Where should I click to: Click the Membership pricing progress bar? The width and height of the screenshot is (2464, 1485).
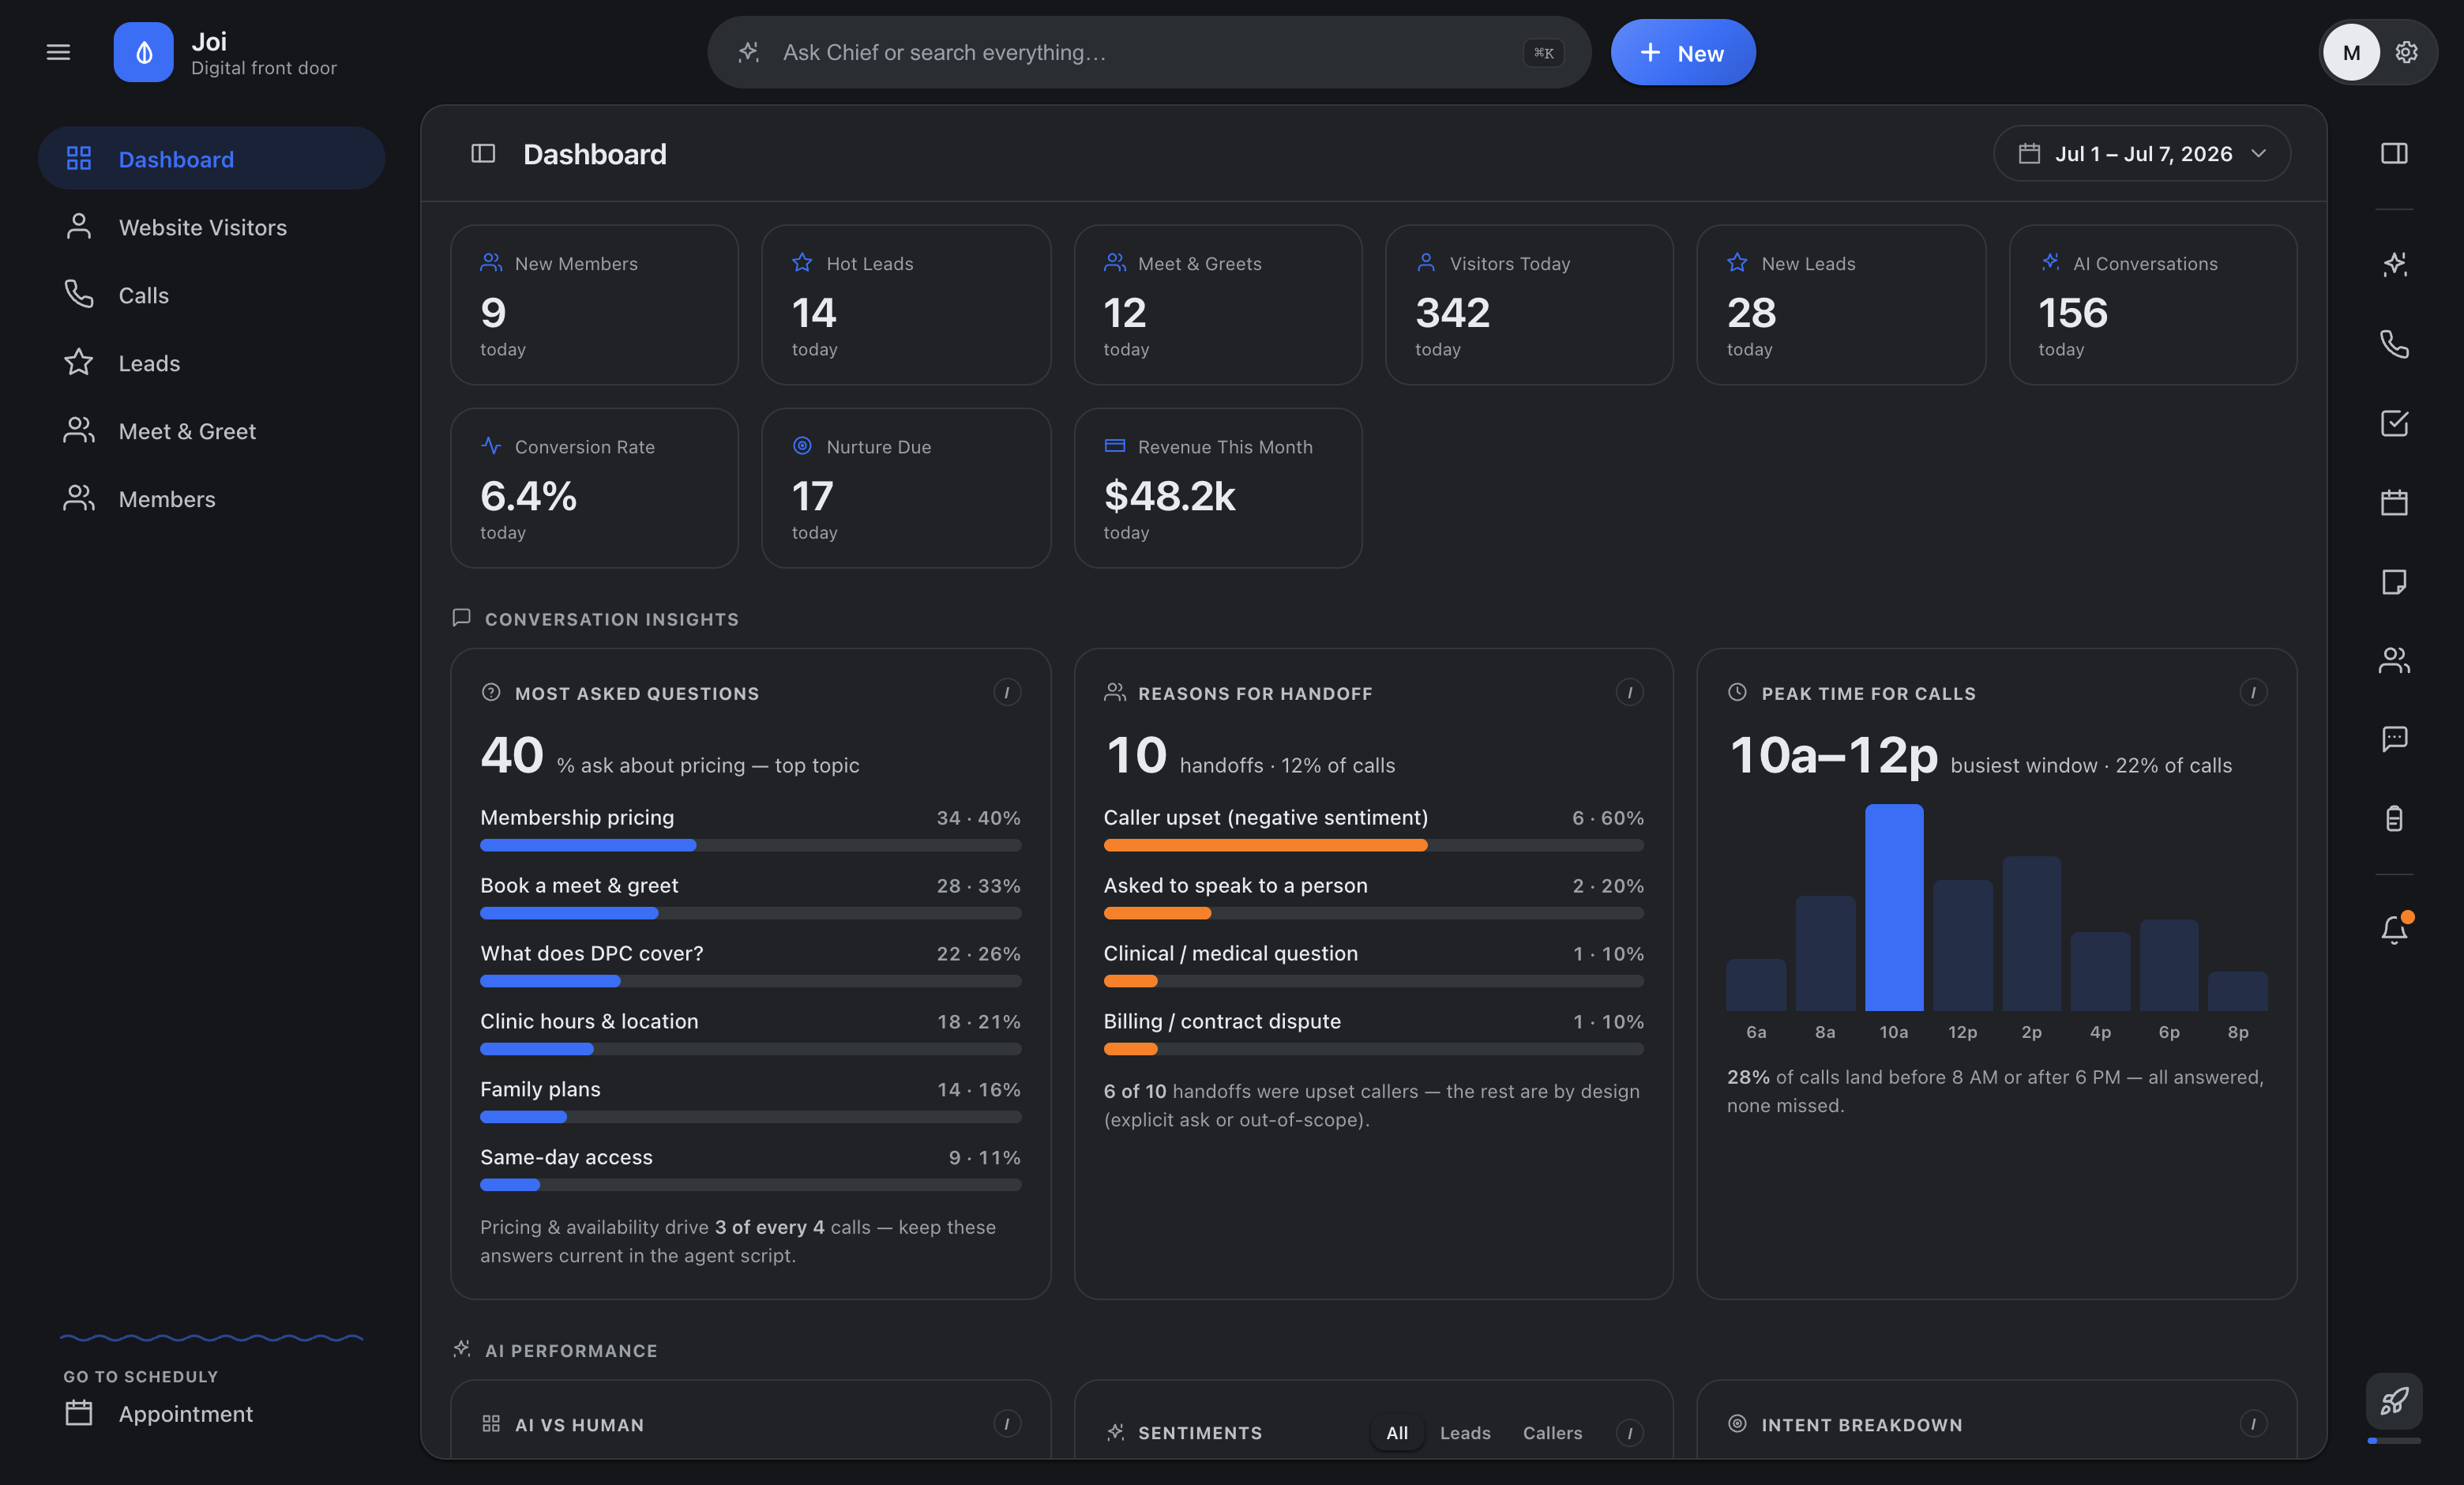point(750,845)
